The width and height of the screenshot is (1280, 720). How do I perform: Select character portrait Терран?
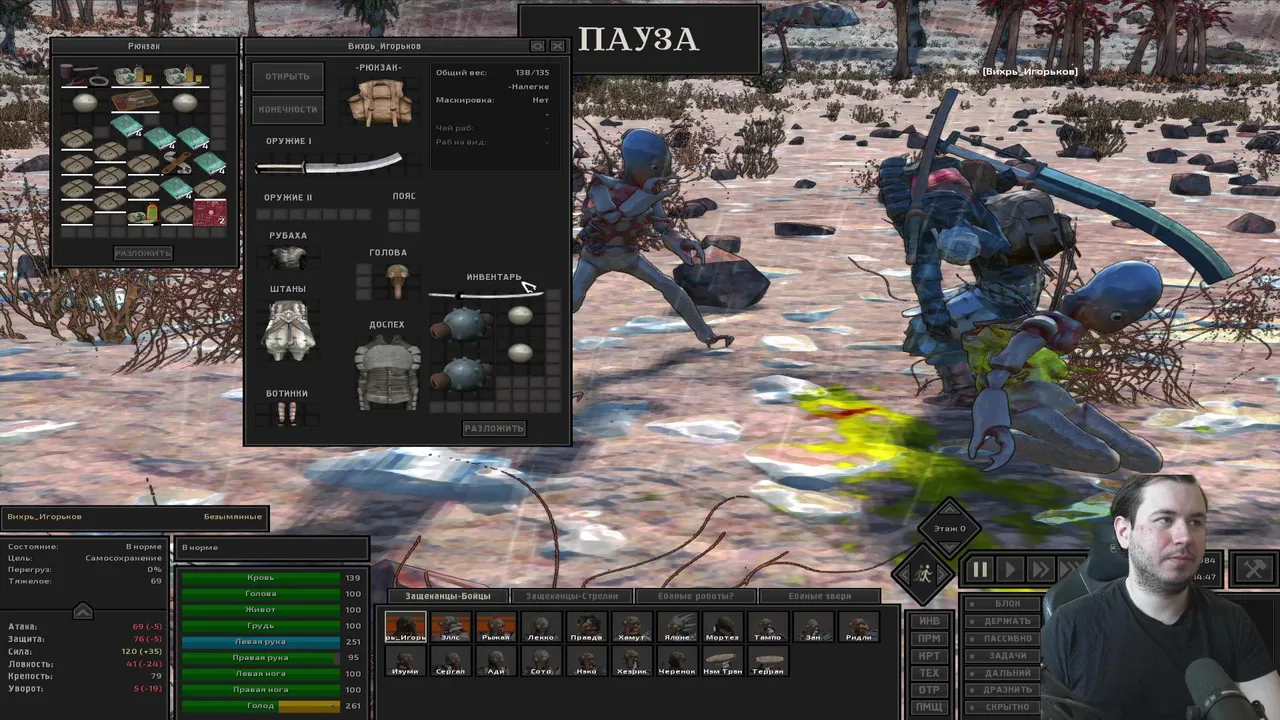pos(768,661)
